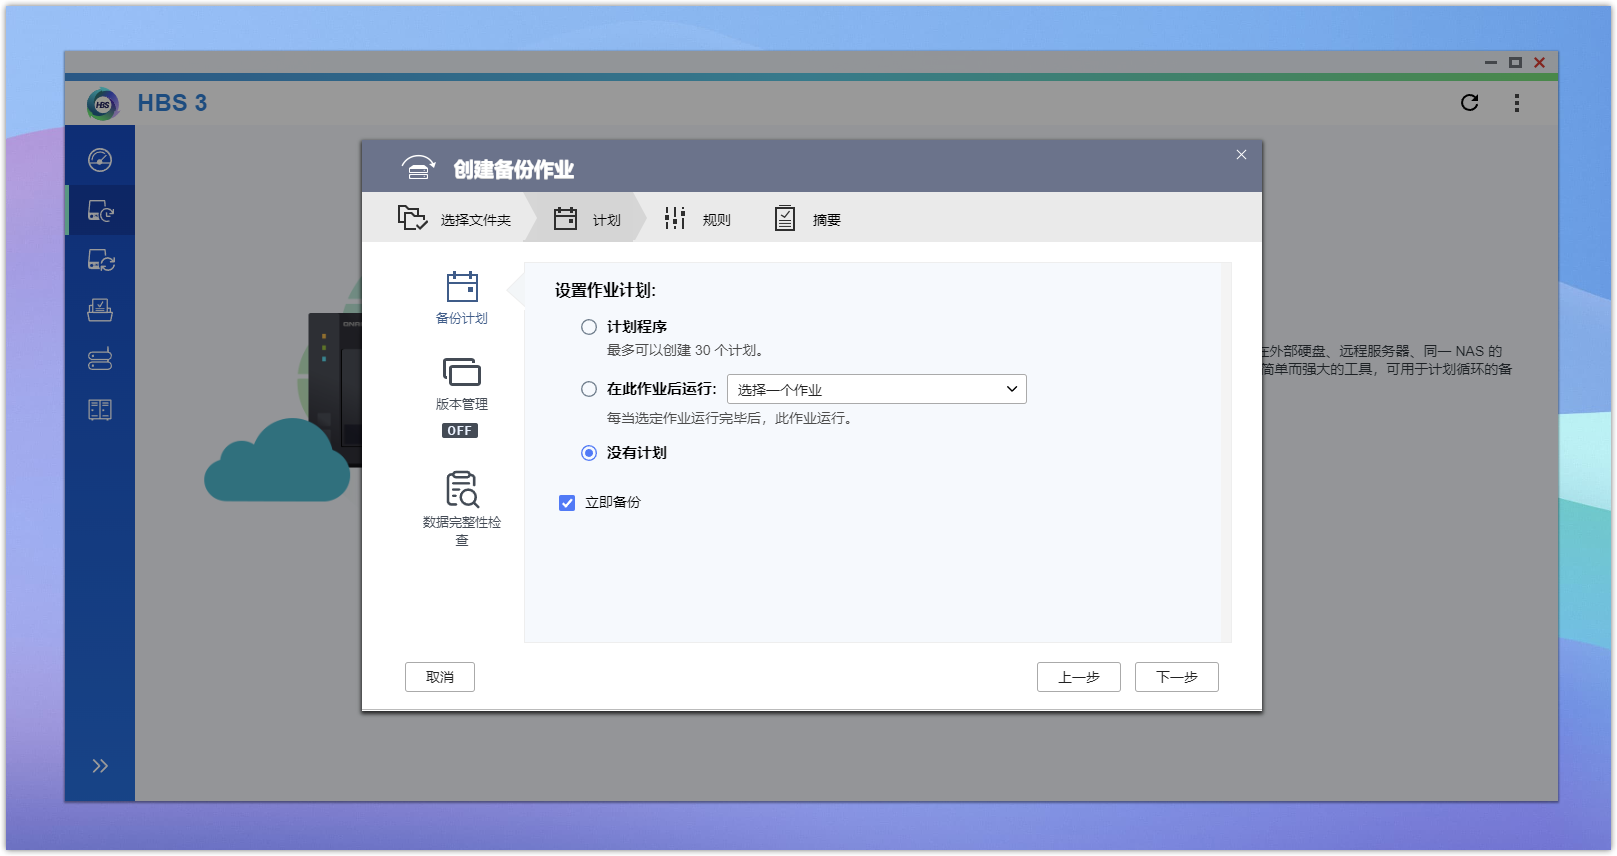The width and height of the screenshot is (1617, 856).
Task: Select the 计划程序 radio button
Action: (x=589, y=327)
